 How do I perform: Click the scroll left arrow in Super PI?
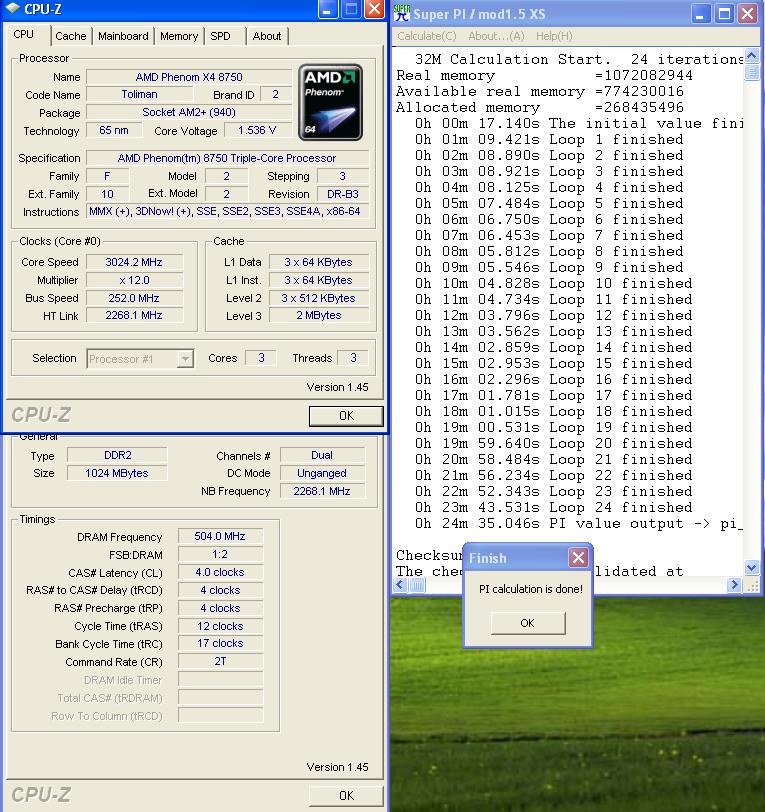(x=399, y=585)
